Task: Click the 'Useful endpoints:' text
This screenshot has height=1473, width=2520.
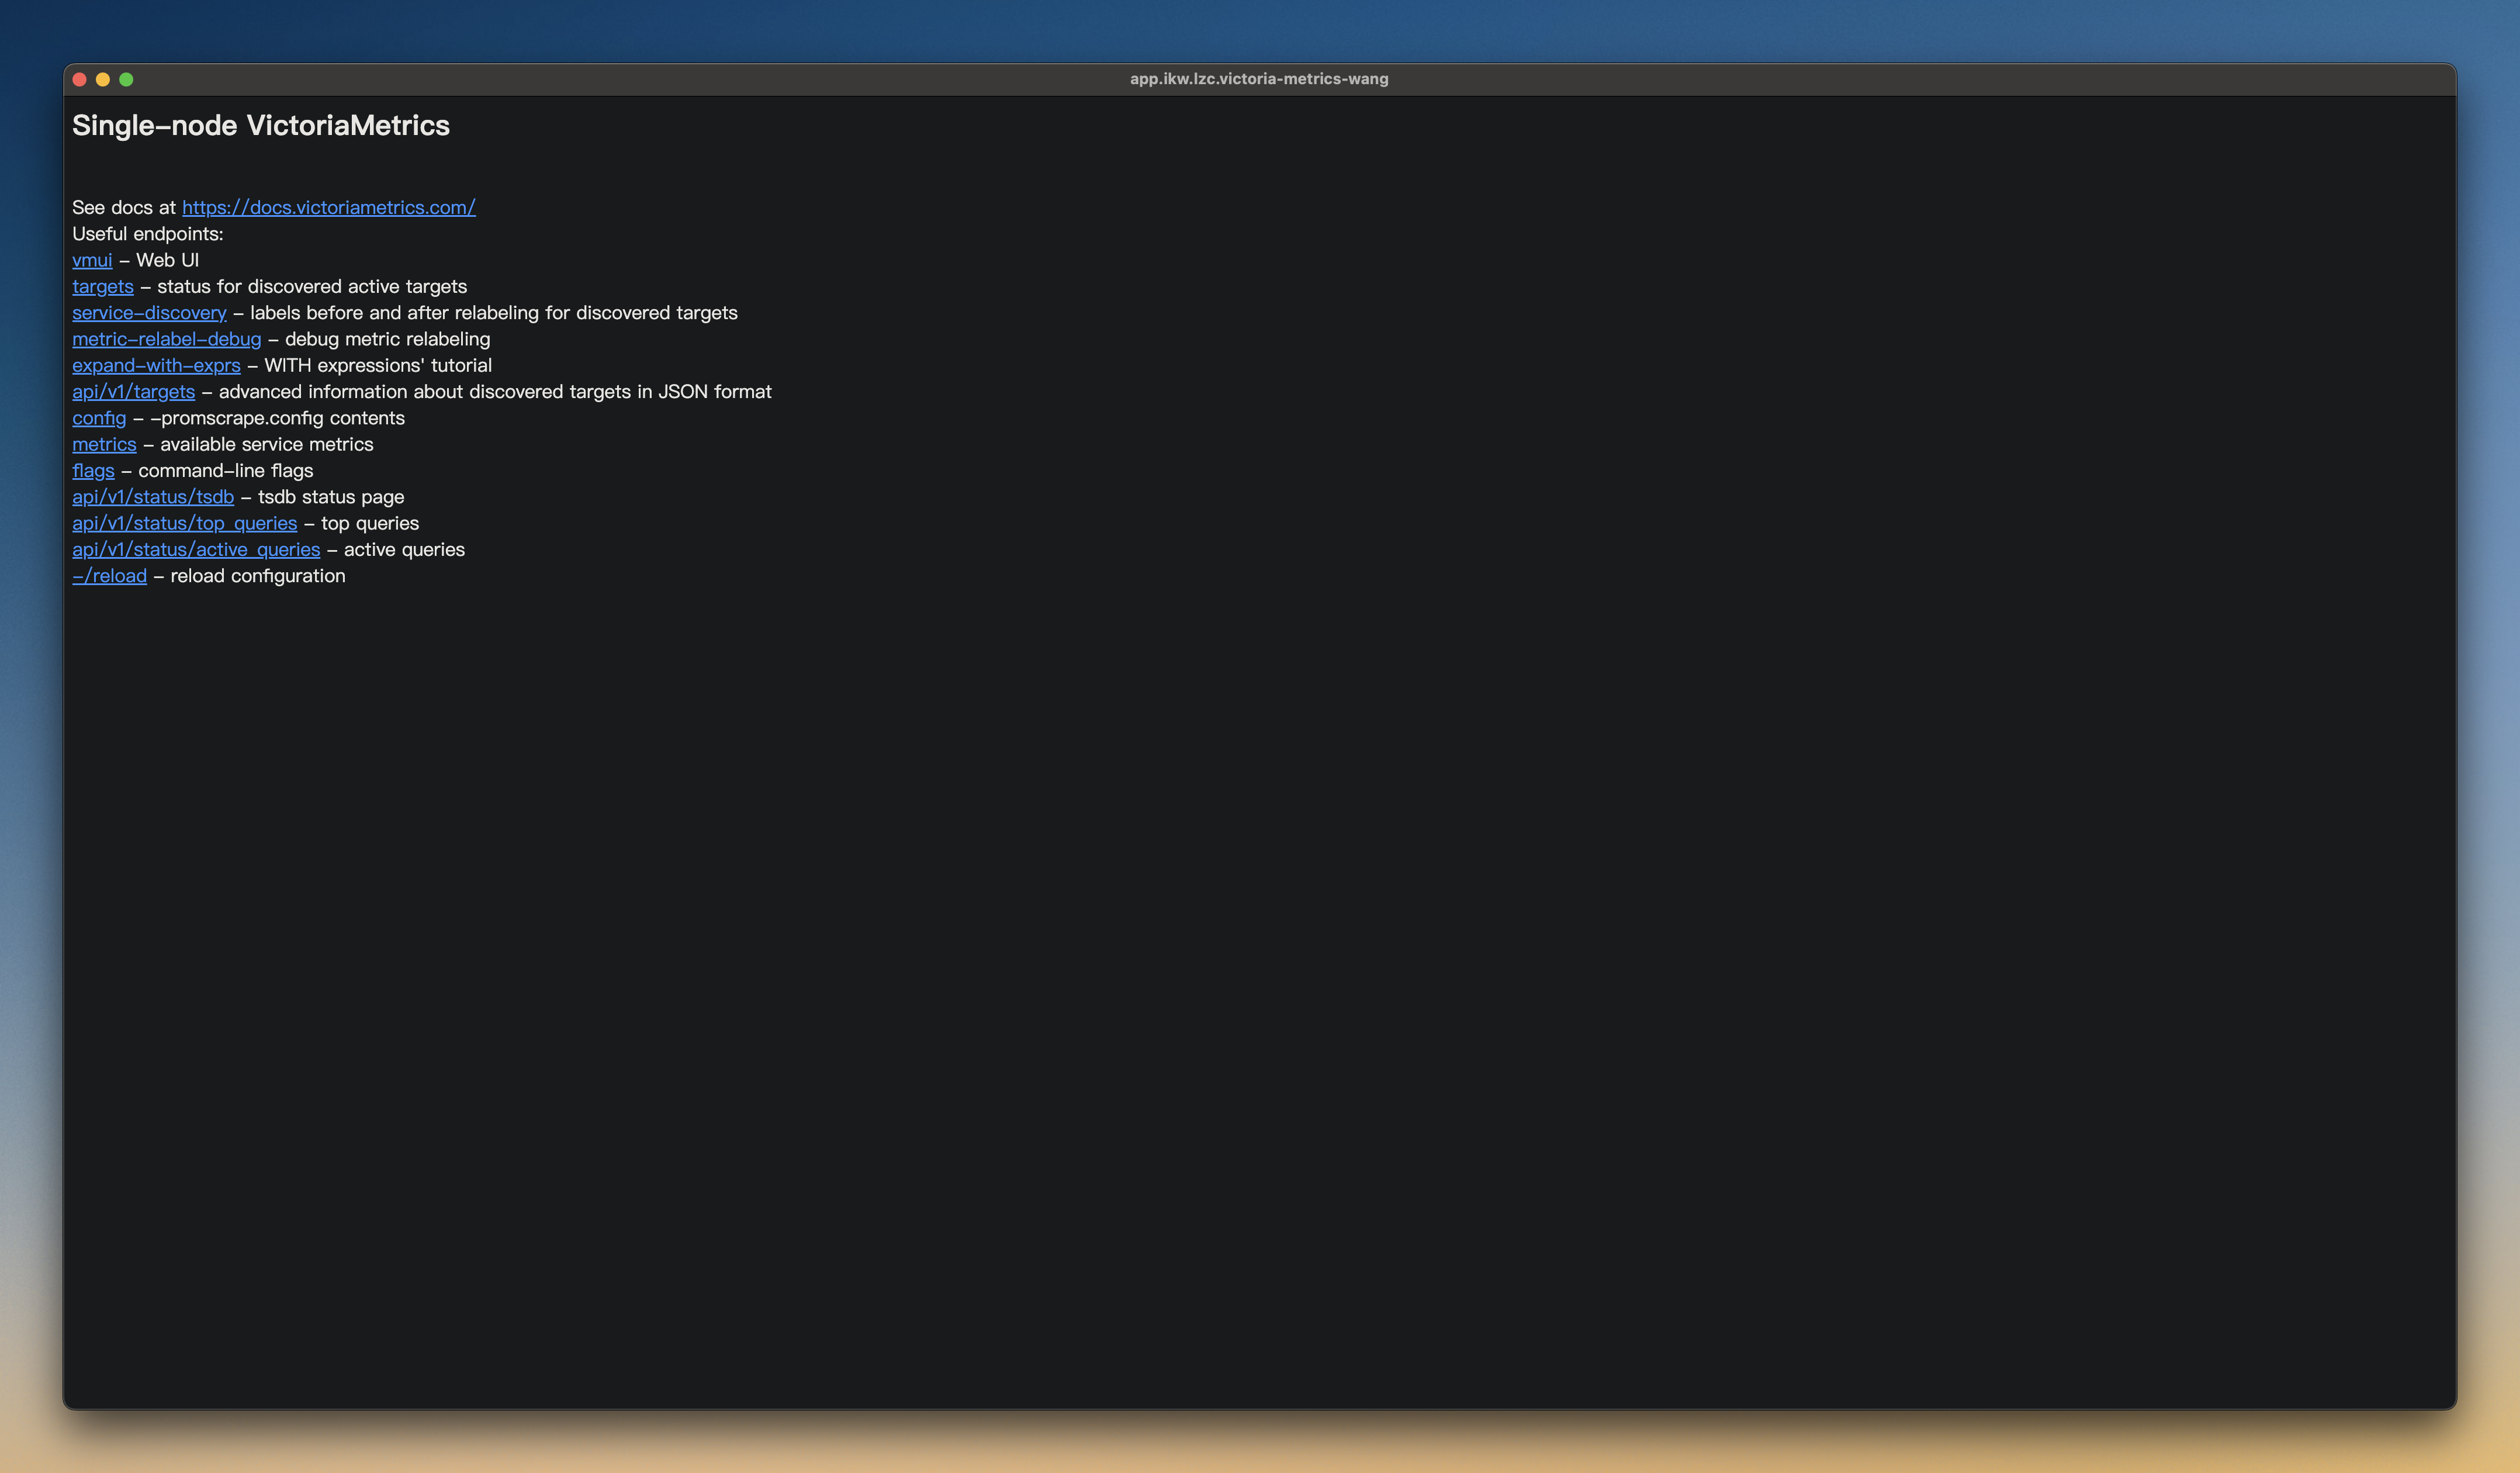Action: (x=148, y=233)
